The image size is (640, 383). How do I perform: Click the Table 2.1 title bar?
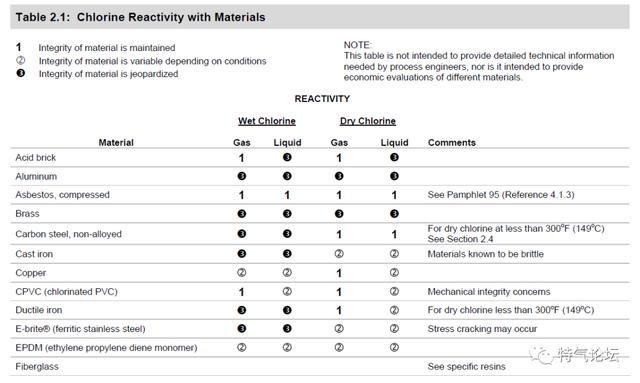[x=320, y=17]
